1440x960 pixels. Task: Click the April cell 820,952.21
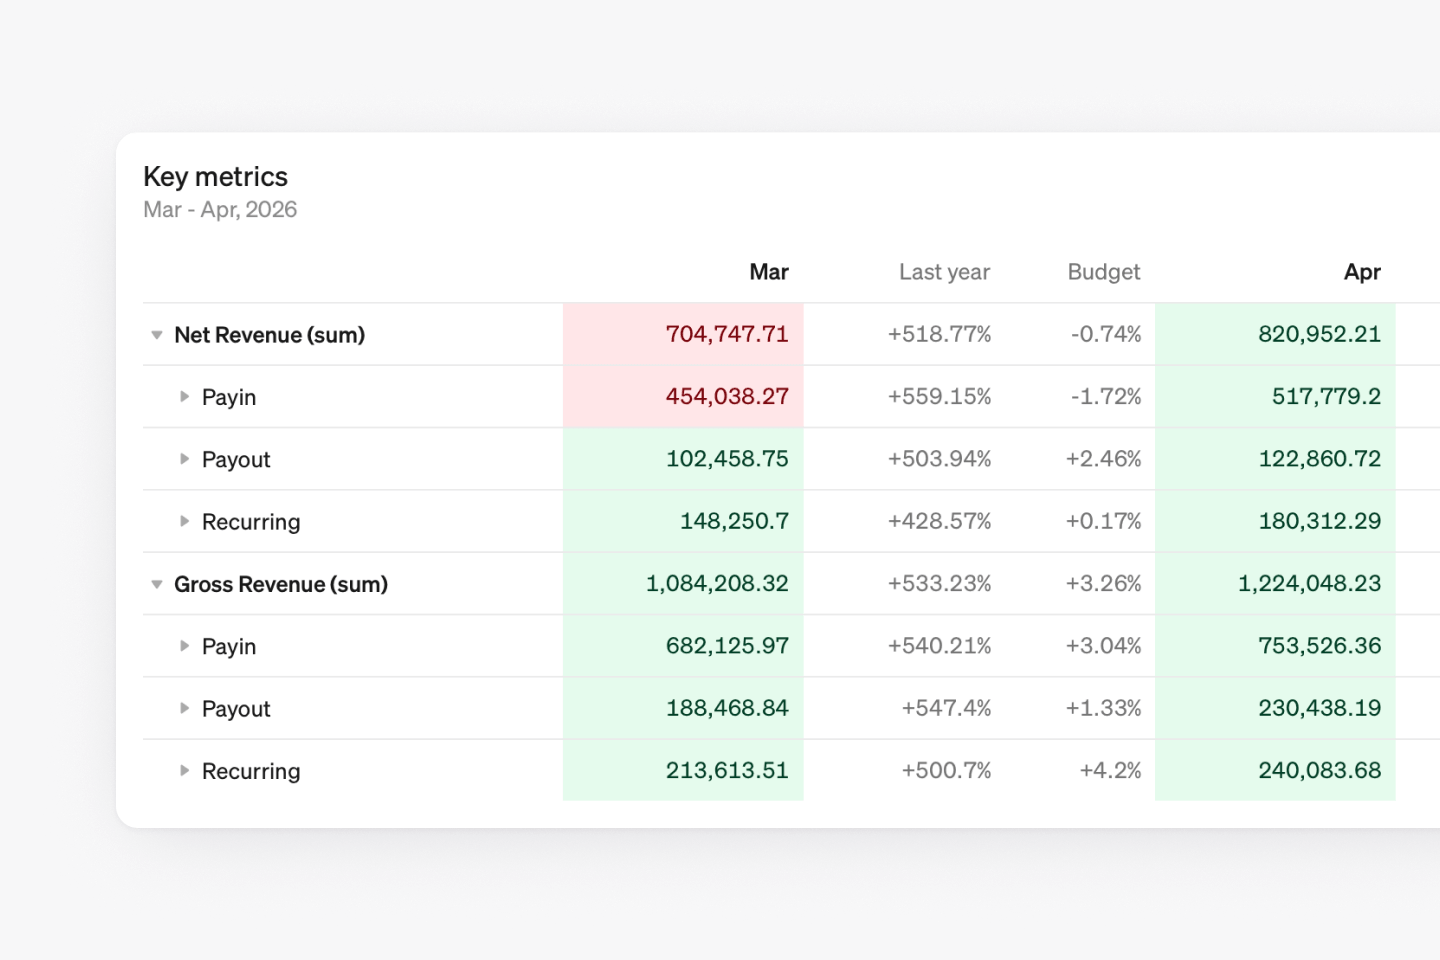(x=1275, y=334)
